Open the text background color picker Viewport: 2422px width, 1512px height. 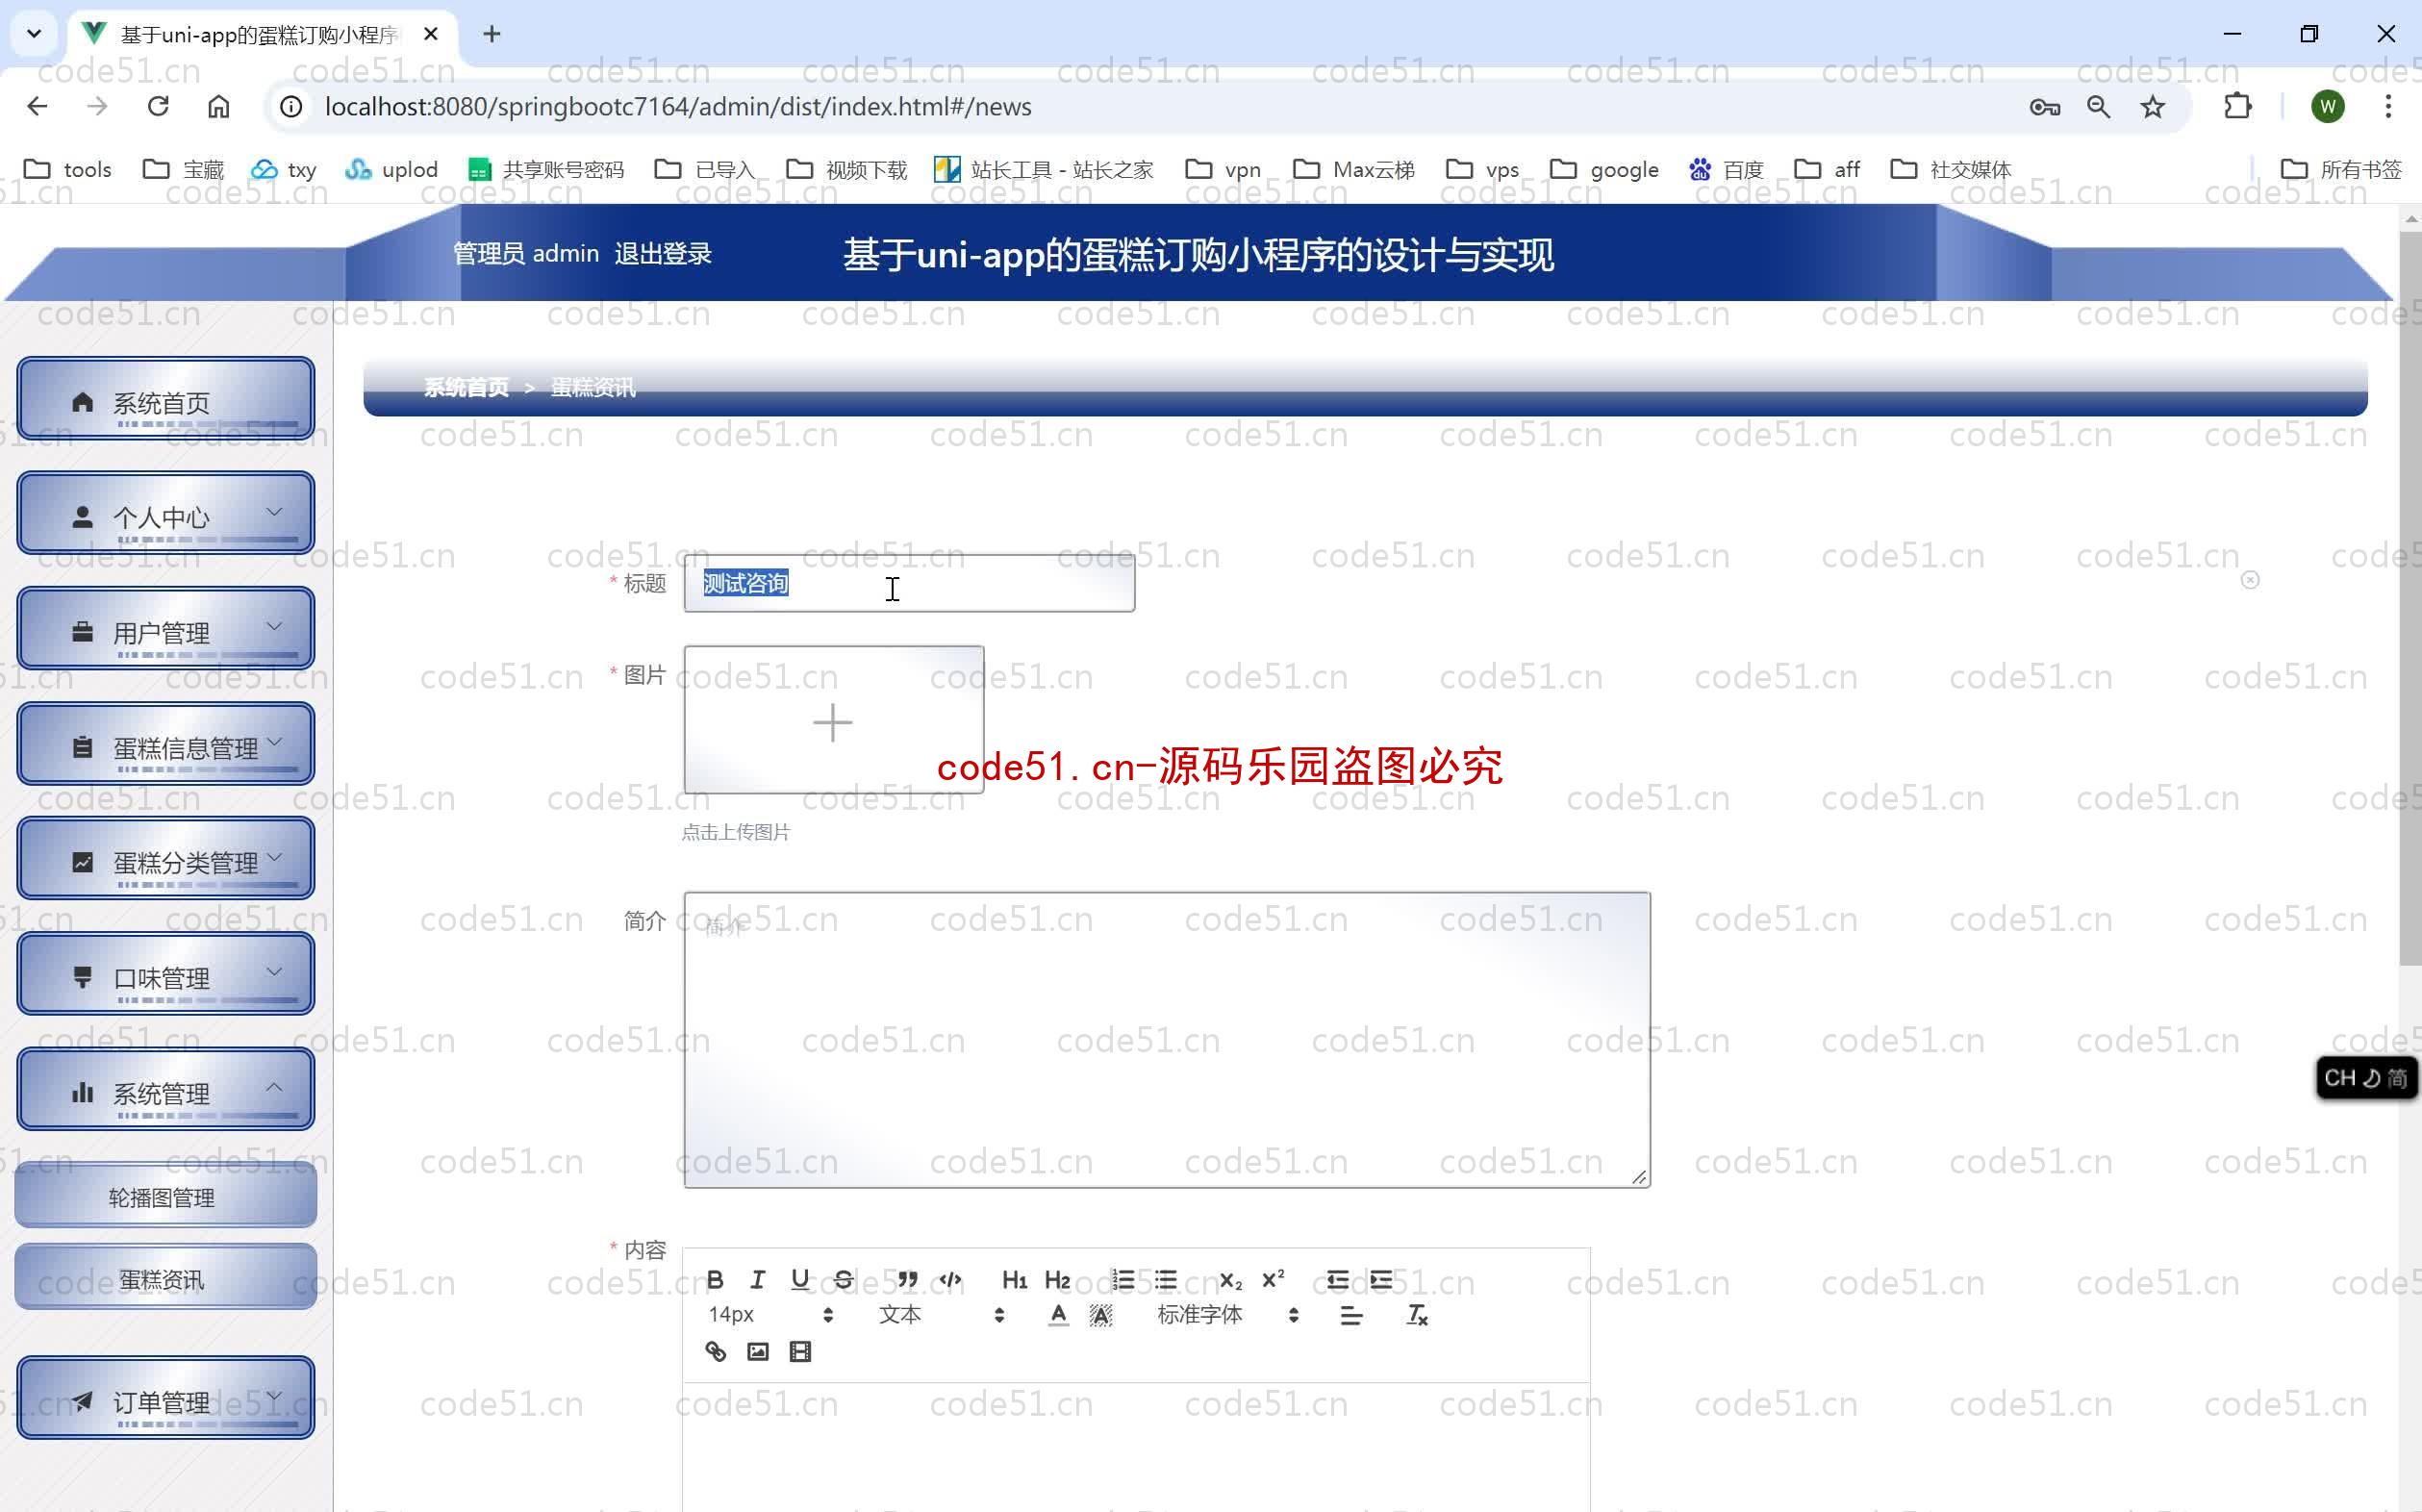1100,1315
